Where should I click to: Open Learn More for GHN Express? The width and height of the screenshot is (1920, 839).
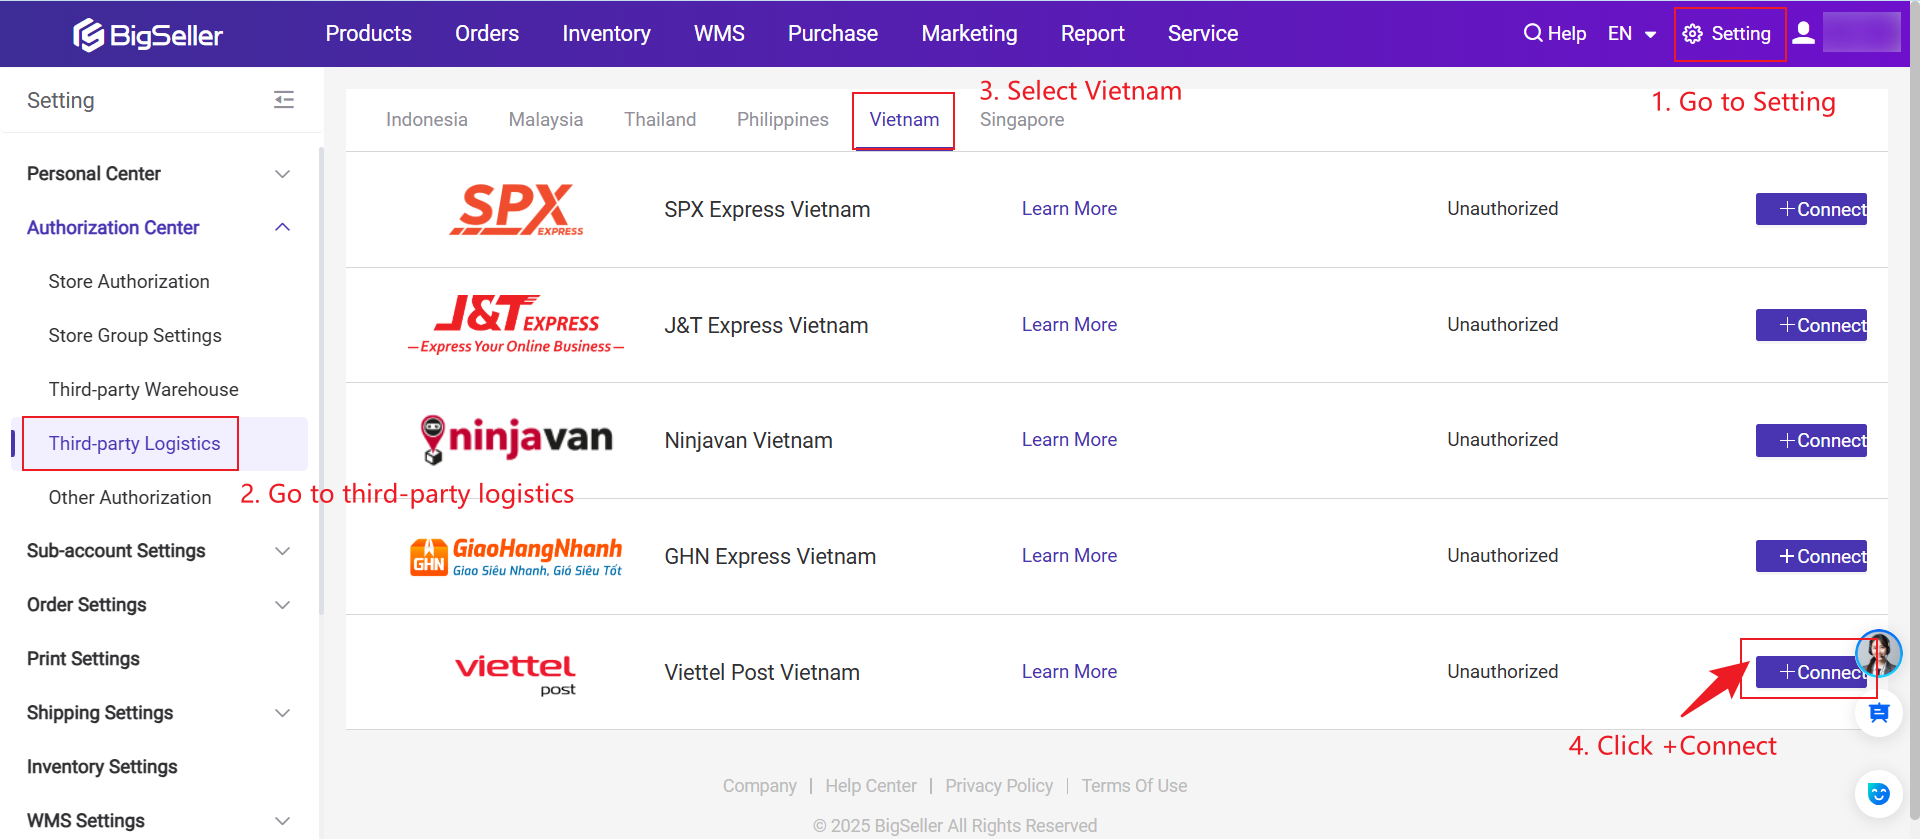pyautogui.click(x=1069, y=556)
